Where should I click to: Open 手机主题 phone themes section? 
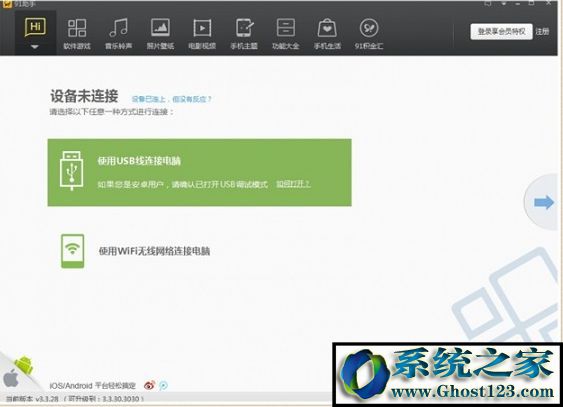[244, 34]
